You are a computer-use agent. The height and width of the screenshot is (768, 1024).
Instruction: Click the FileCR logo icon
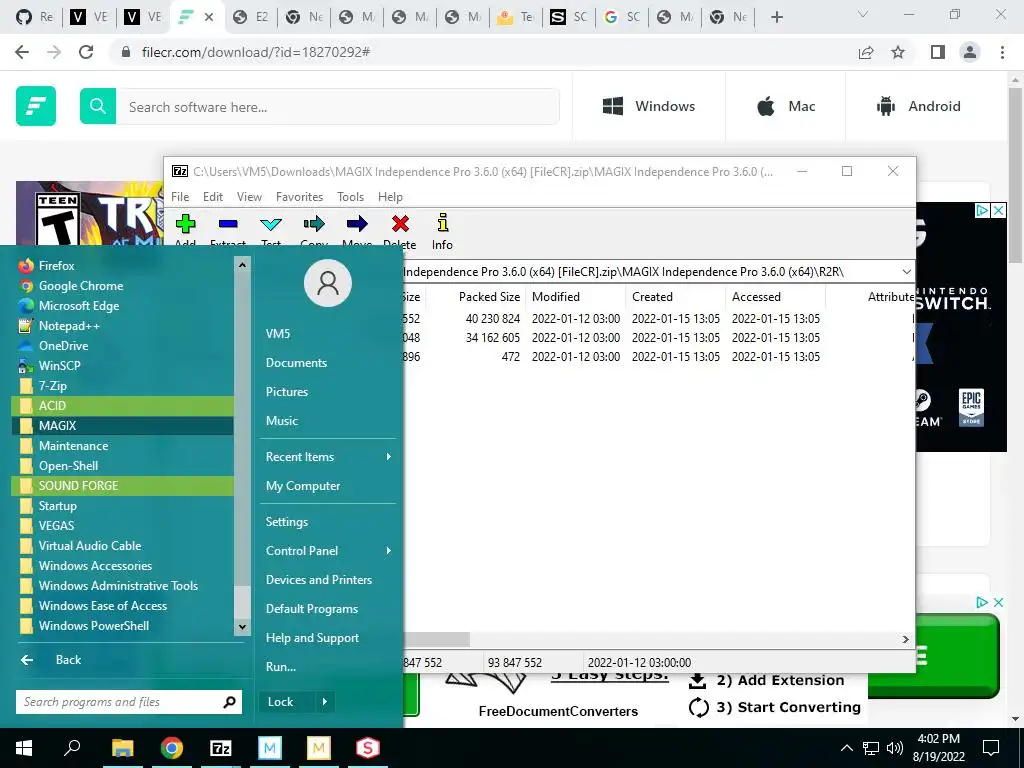click(x=36, y=106)
